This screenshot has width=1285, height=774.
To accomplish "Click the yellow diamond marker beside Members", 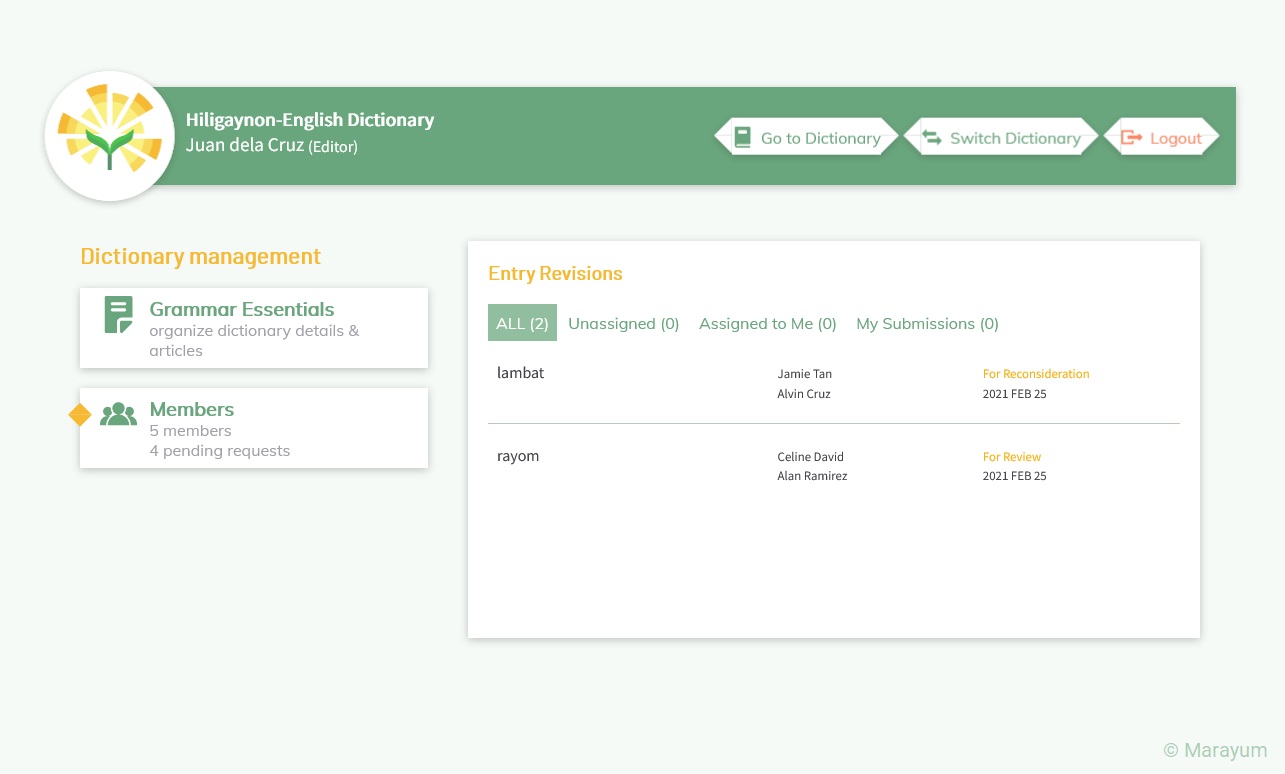I will click(x=80, y=414).
